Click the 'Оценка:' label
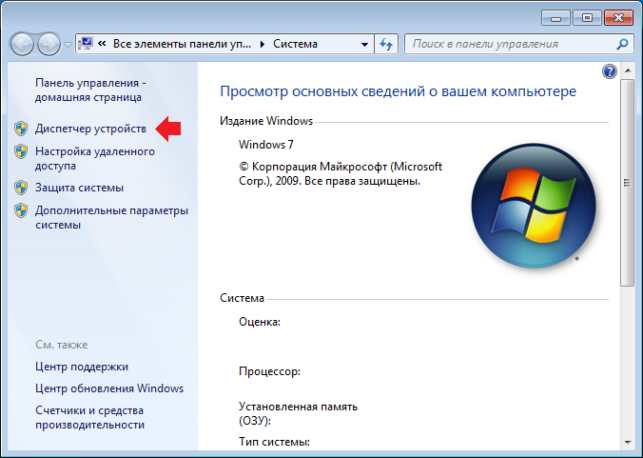The image size is (643, 458). pos(260,322)
